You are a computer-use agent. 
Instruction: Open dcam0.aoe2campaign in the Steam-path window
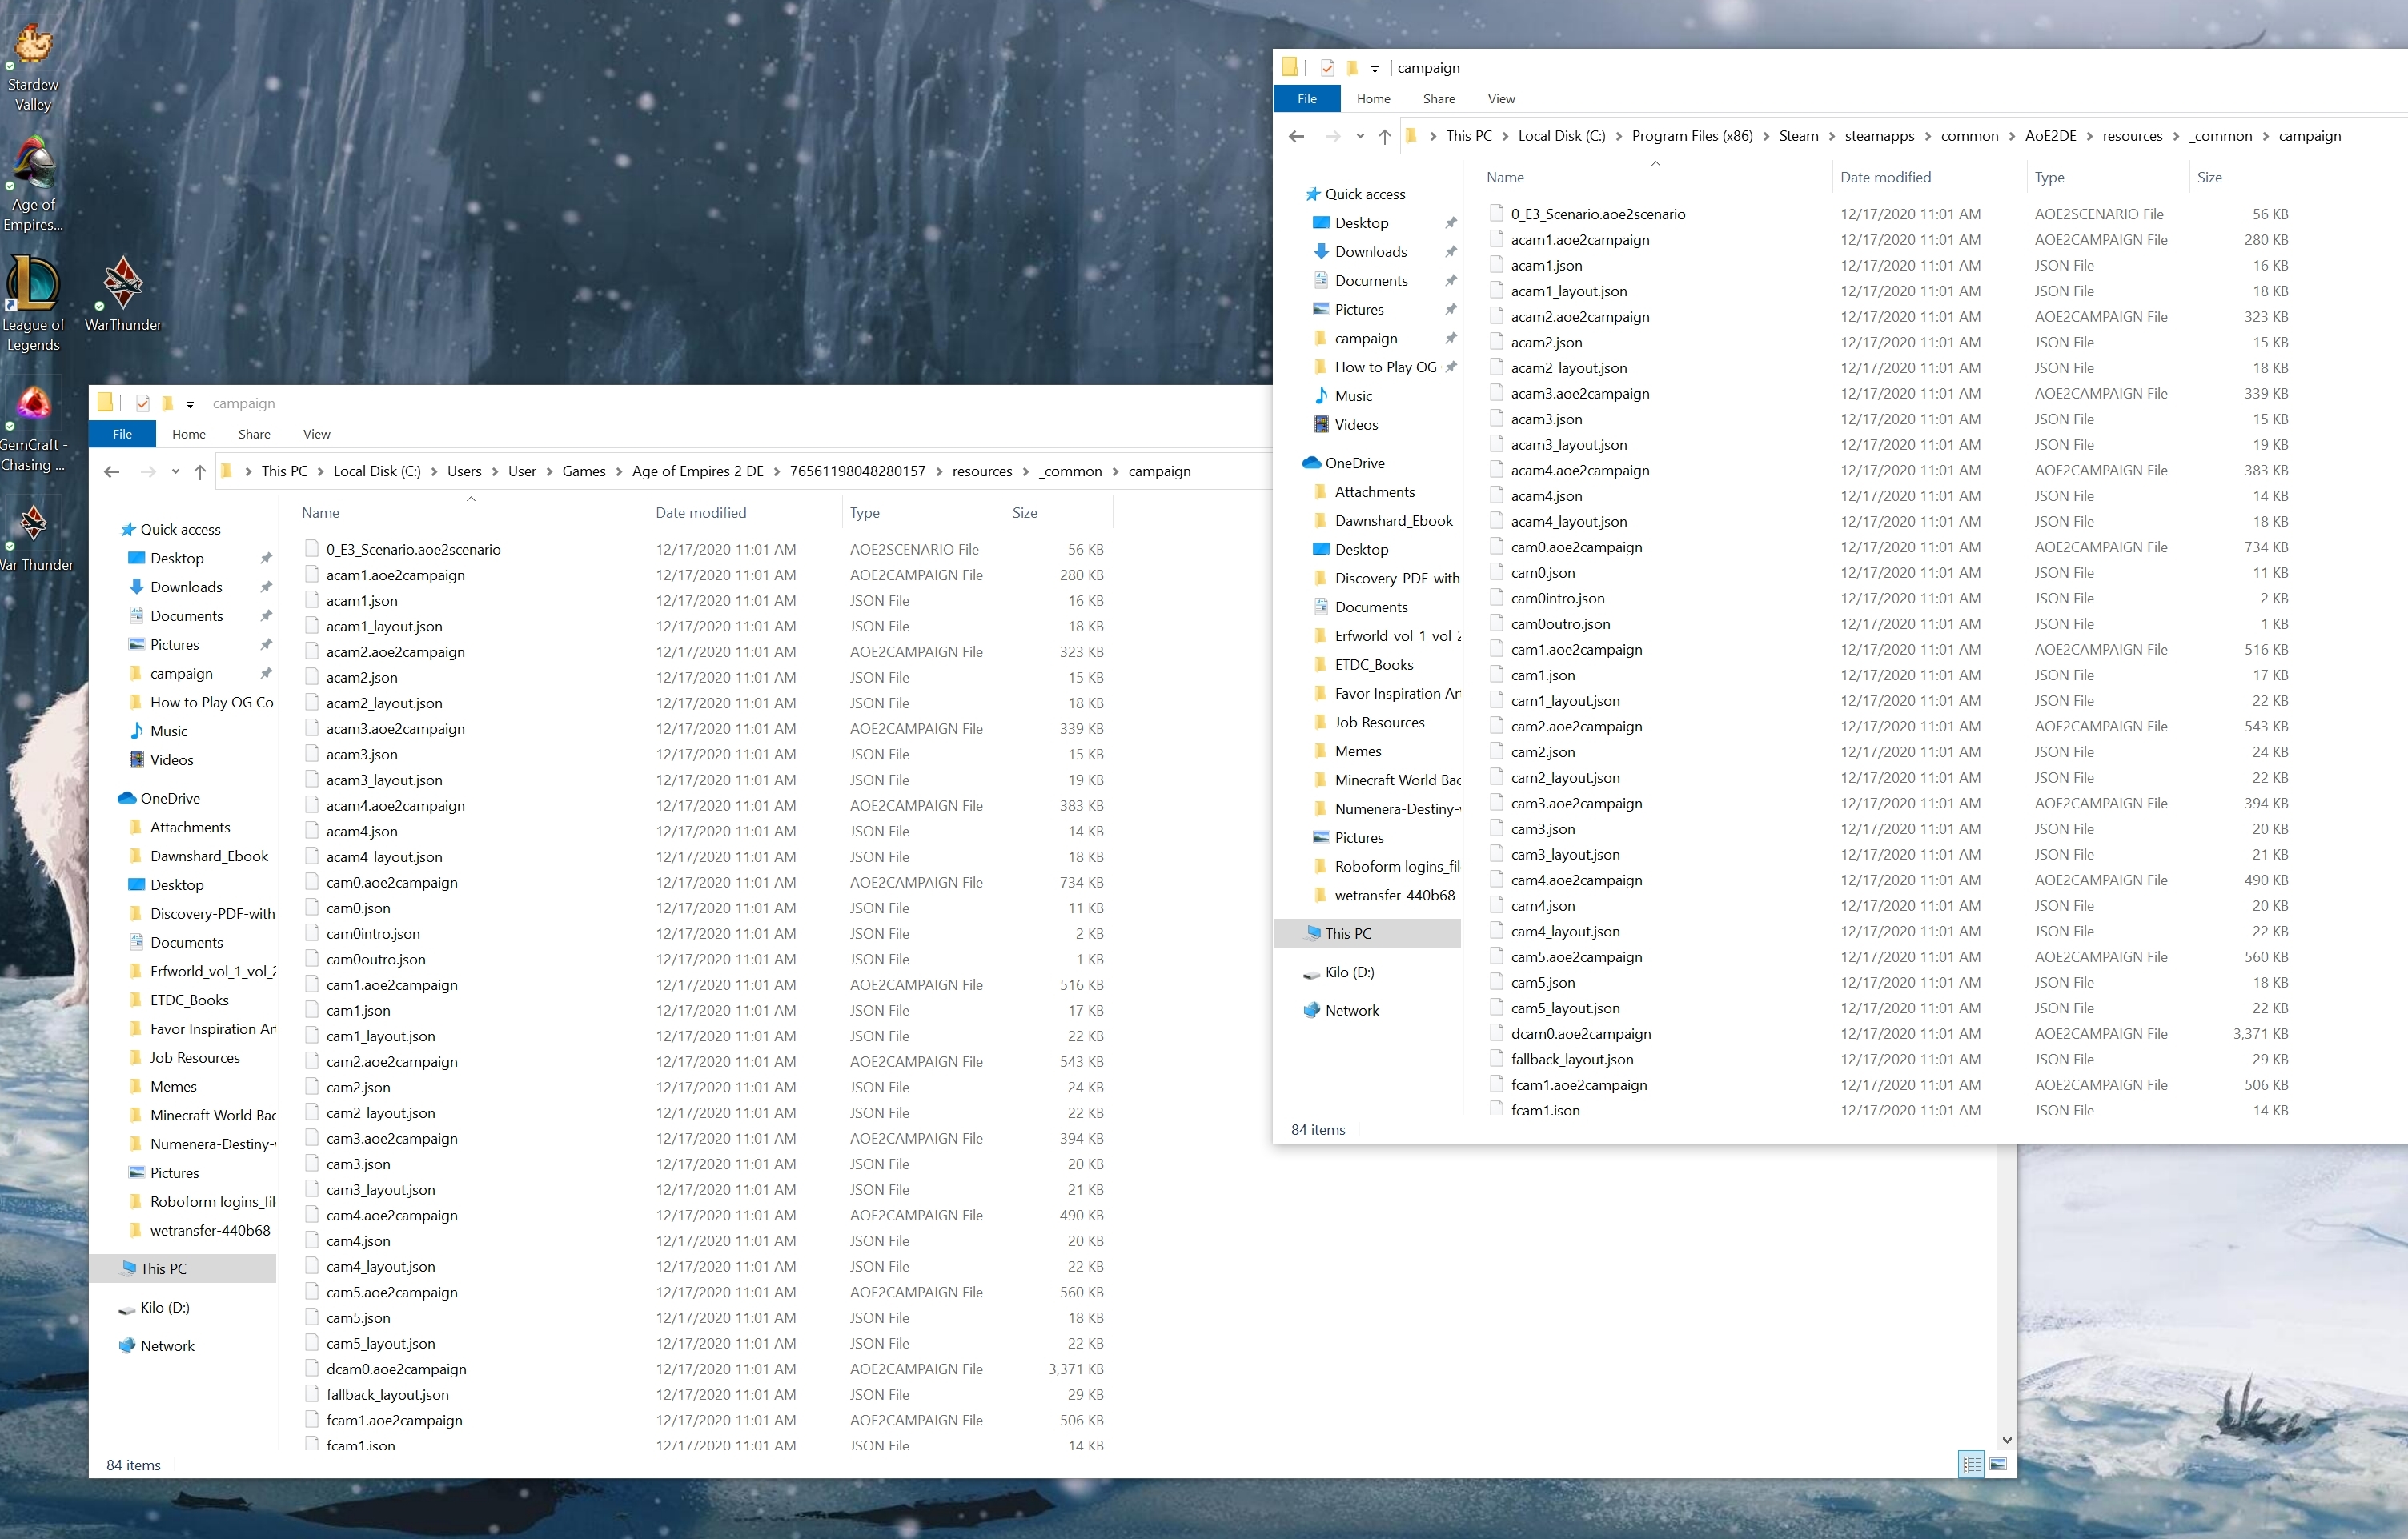pyautogui.click(x=1580, y=1034)
